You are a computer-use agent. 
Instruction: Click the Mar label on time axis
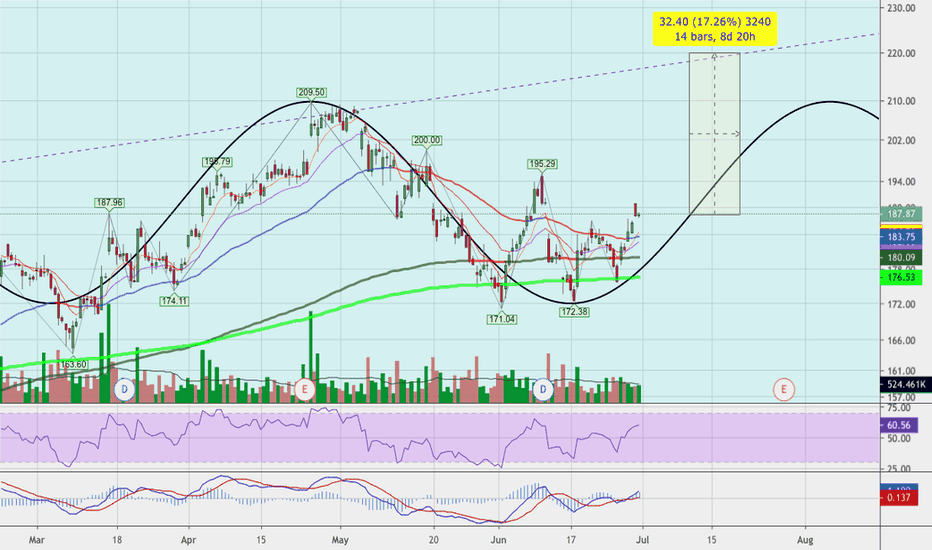[x=37, y=540]
